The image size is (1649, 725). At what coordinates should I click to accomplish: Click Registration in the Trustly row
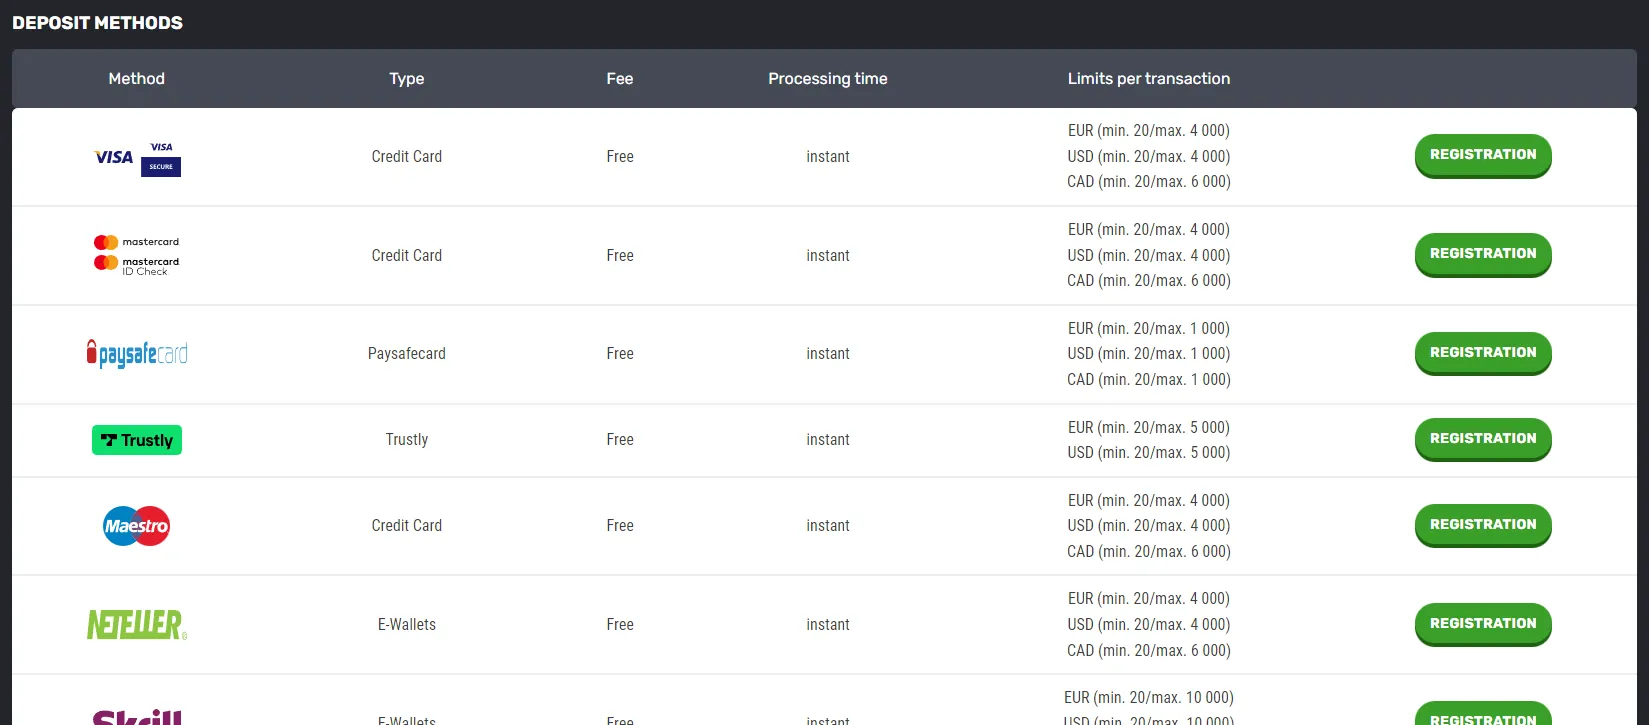tap(1483, 439)
